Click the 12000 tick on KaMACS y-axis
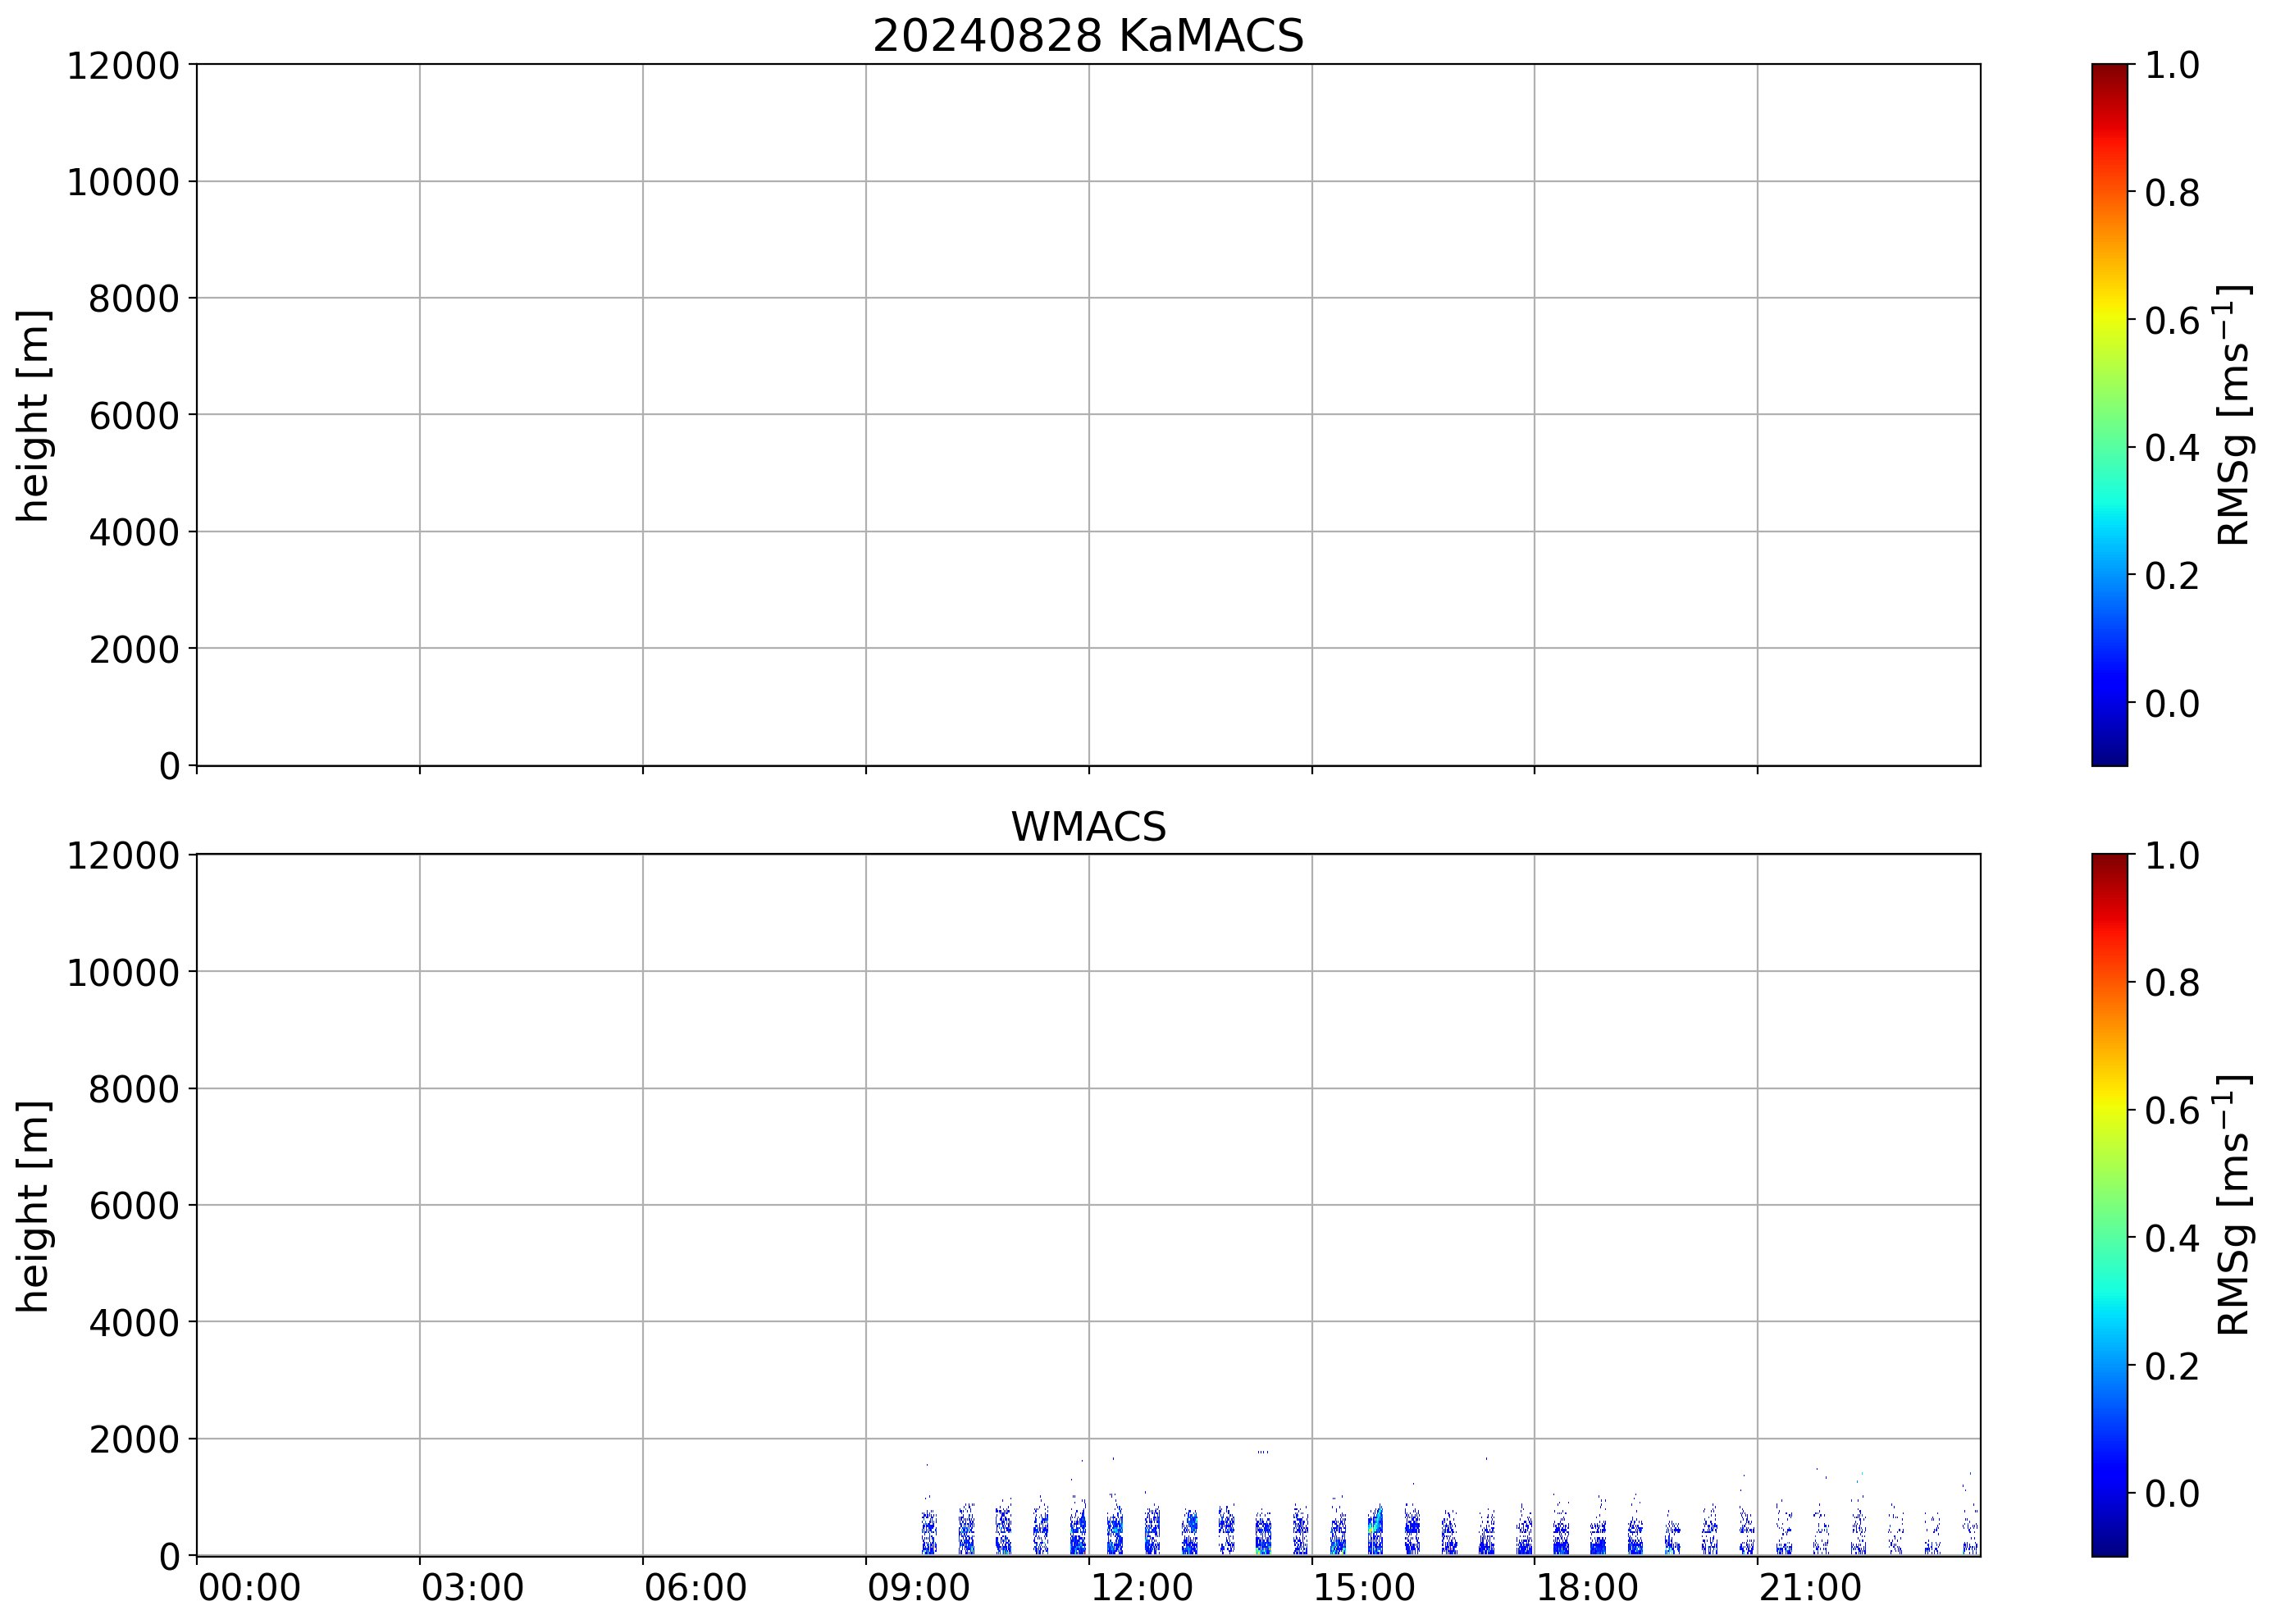Viewport: 2276px width, 1624px height. click(x=123, y=66)
